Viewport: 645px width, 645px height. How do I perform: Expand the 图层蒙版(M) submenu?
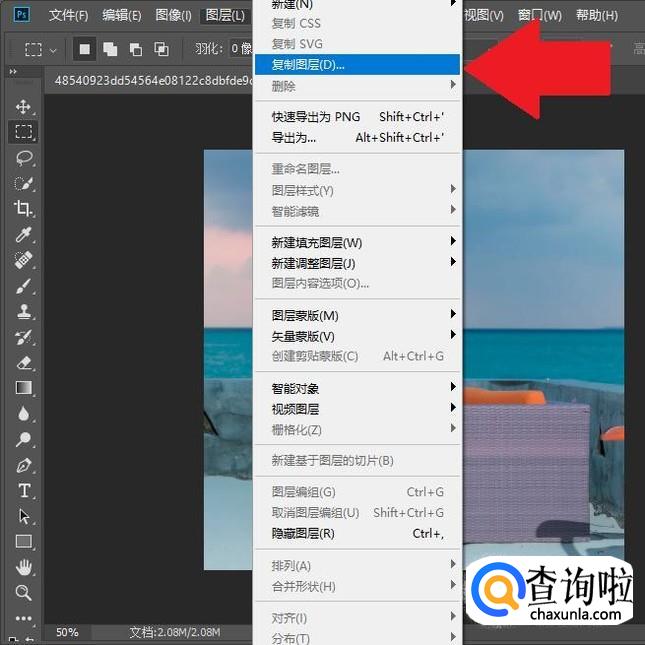(x=357, y=316)
